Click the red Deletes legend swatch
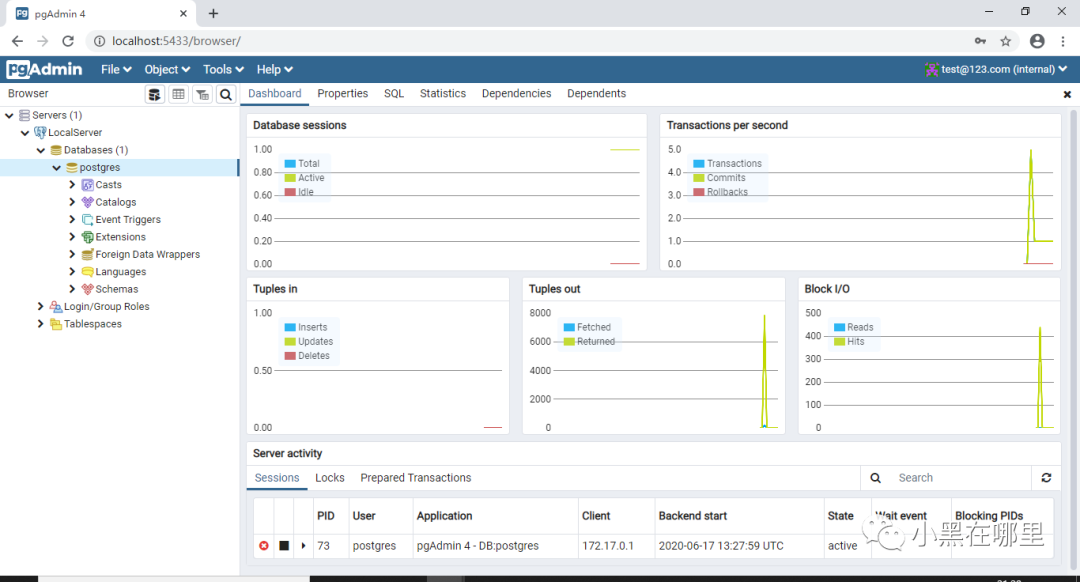Screen dimensions: 1080x582 (x=290, y=356)
